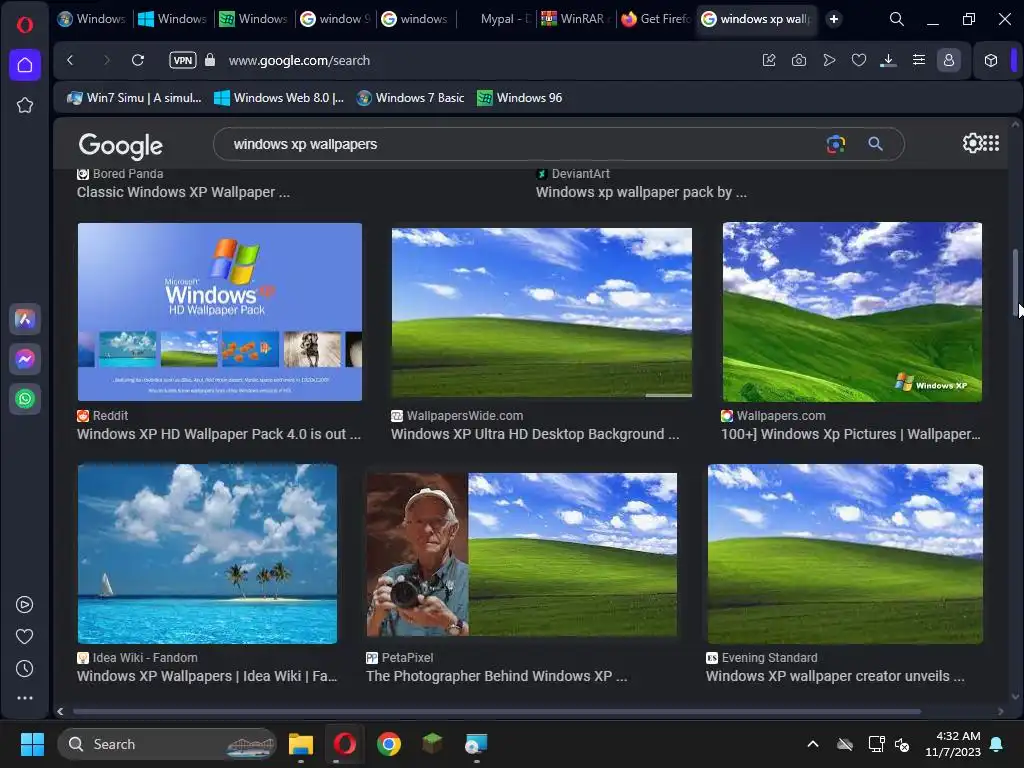Open the send/flow arrow icon
This screenshot has width=1024, height=768.
point(829,60)
